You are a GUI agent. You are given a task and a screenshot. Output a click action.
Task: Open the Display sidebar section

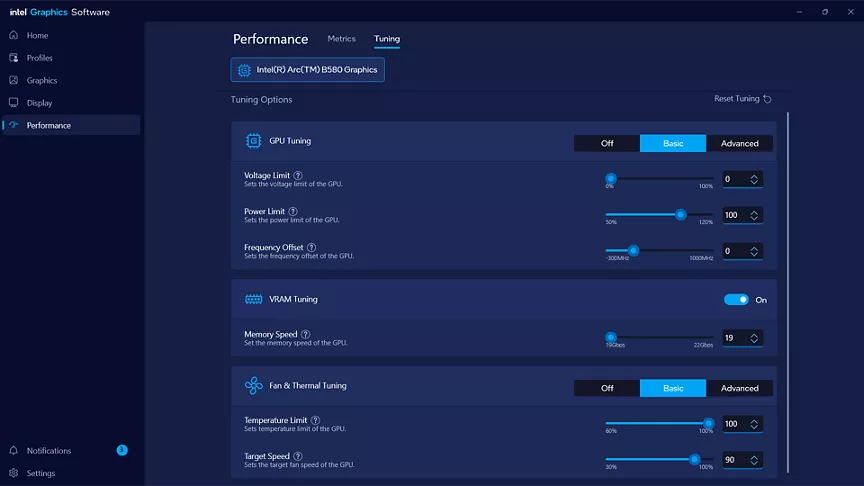coord(14,103)
